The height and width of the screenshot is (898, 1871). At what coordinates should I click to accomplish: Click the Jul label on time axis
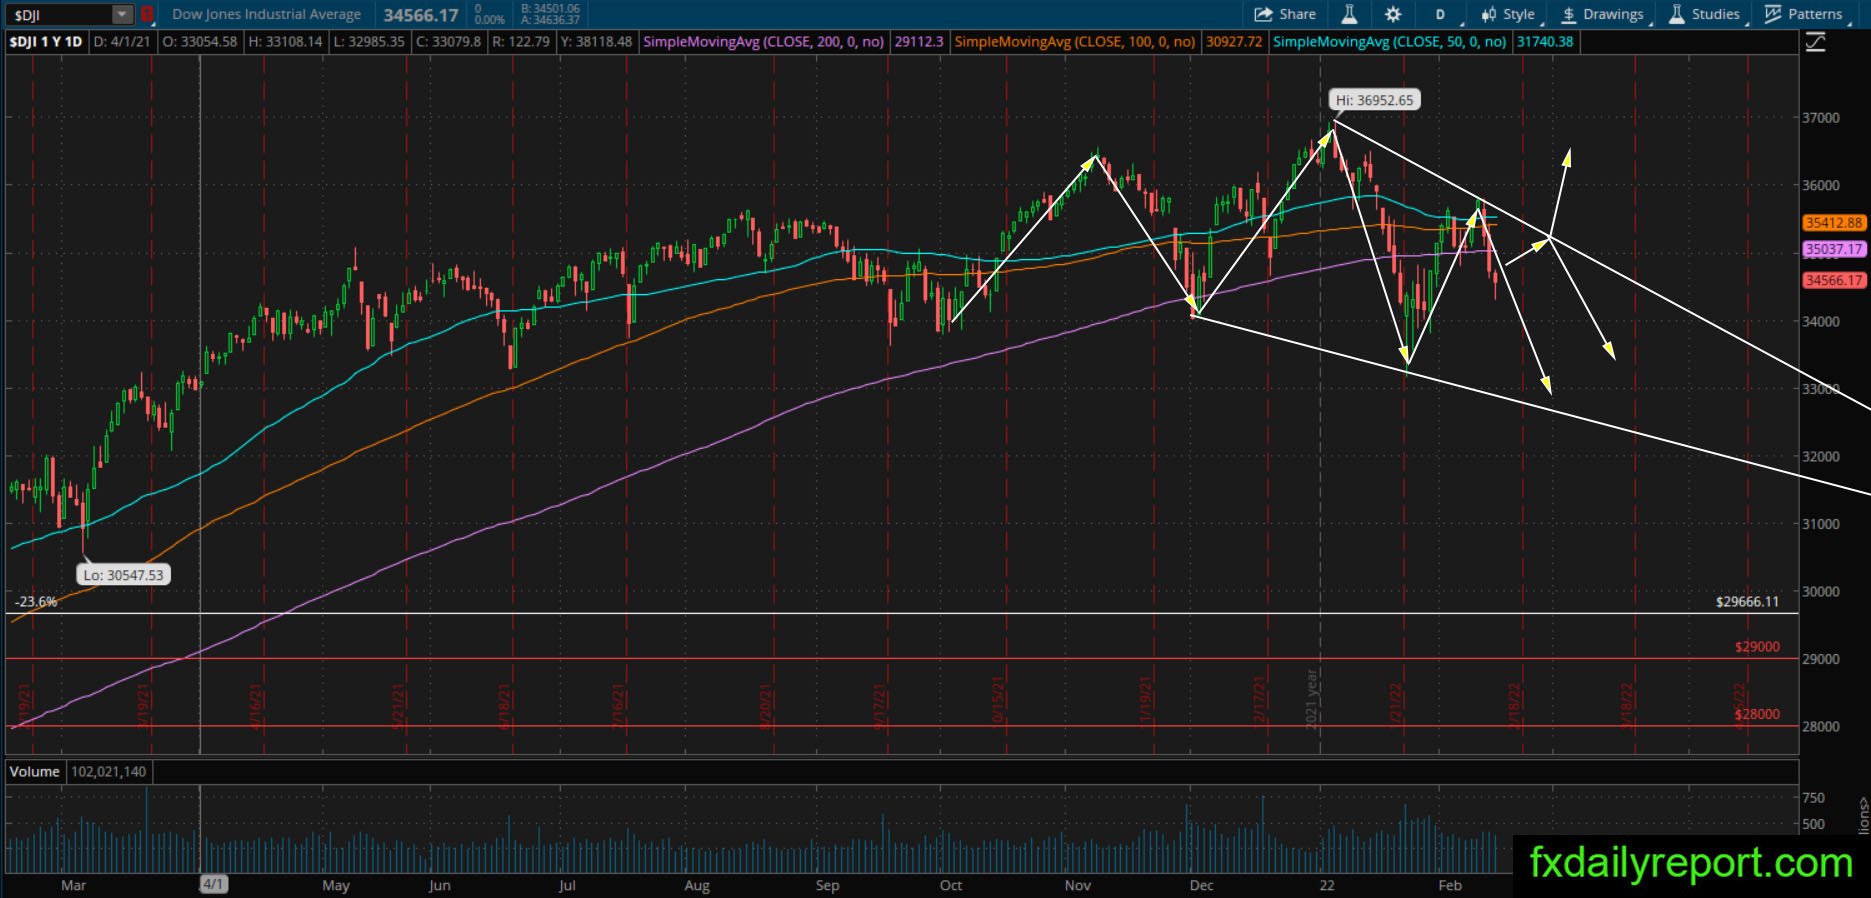567,885
